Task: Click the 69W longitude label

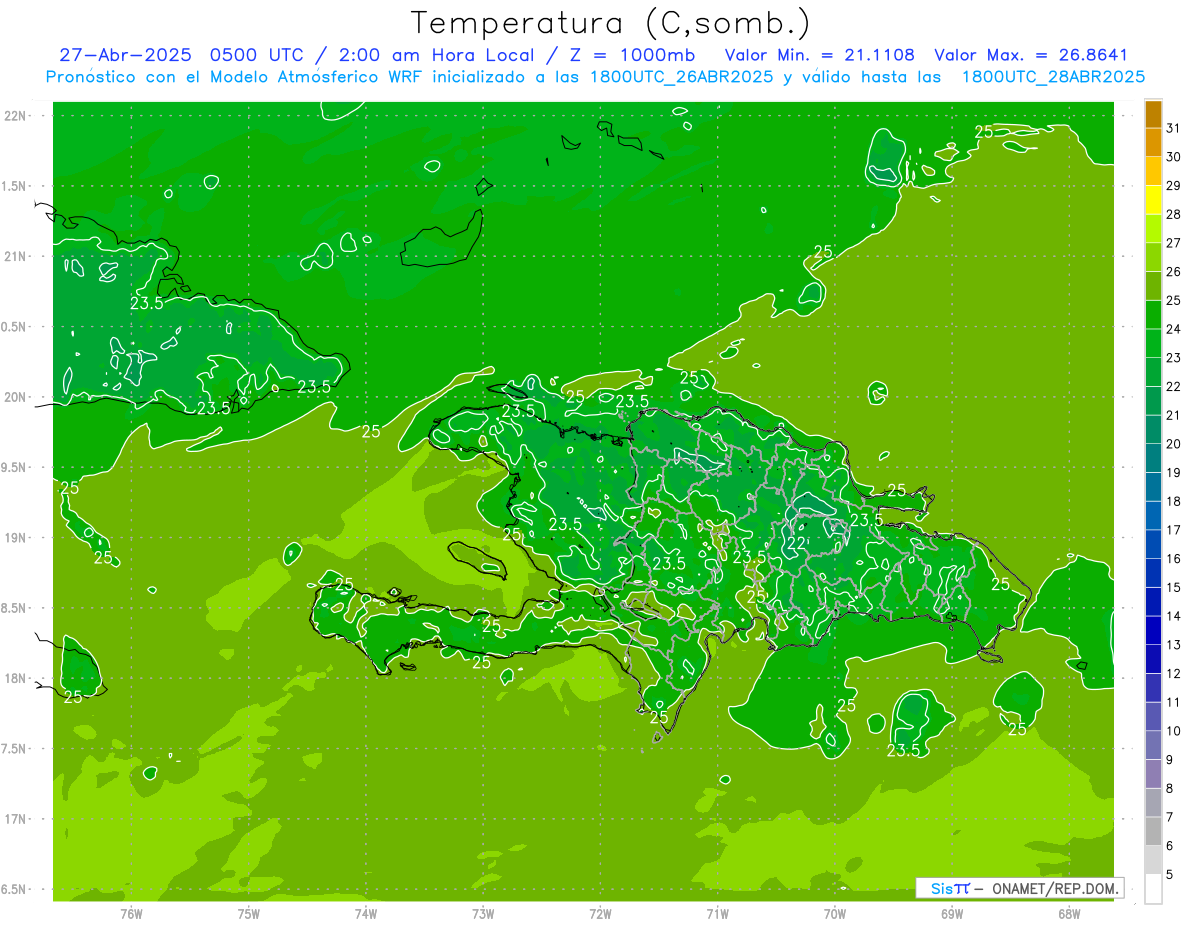Action: [952, 913]
